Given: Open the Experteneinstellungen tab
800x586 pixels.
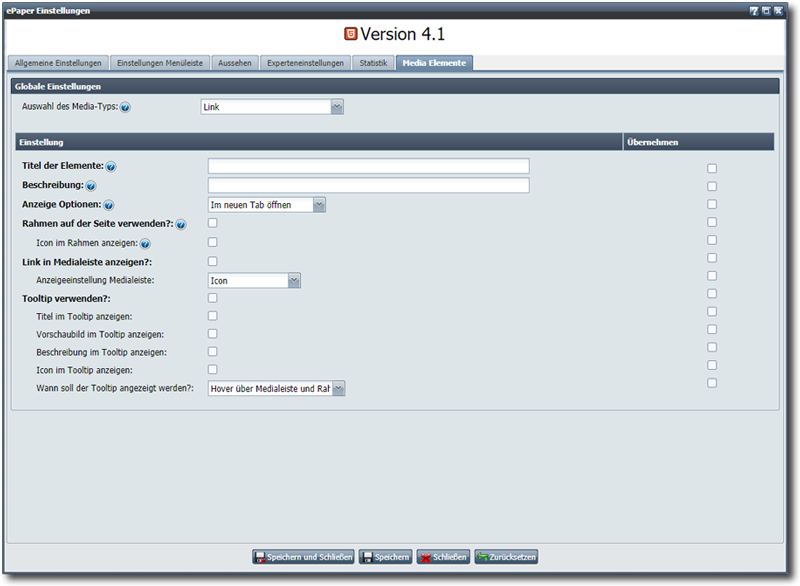Looking at the screenshot, I should [x=305, y=63].
